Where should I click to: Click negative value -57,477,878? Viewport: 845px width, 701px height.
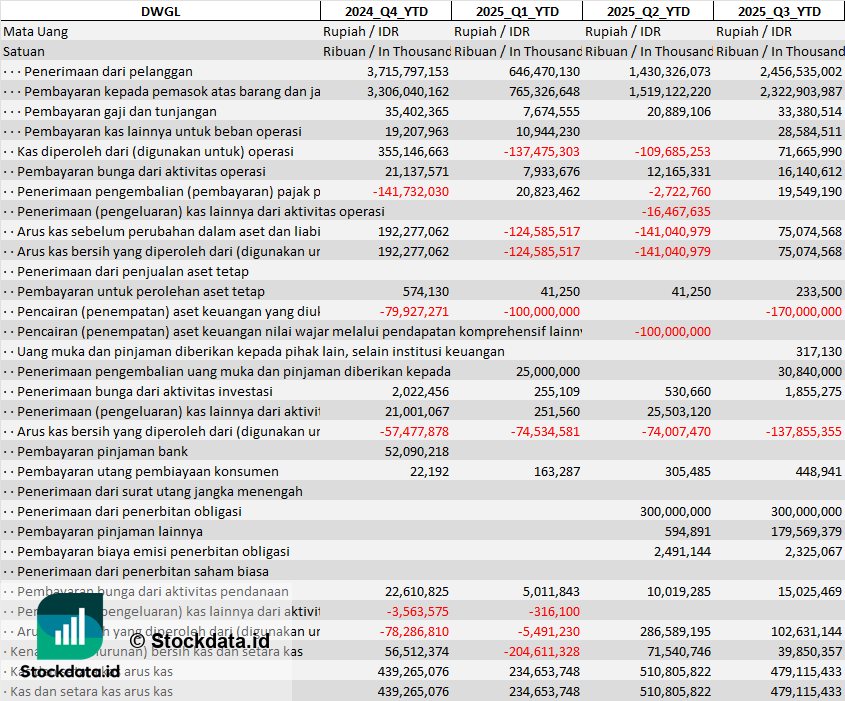[x=414, y=432]
